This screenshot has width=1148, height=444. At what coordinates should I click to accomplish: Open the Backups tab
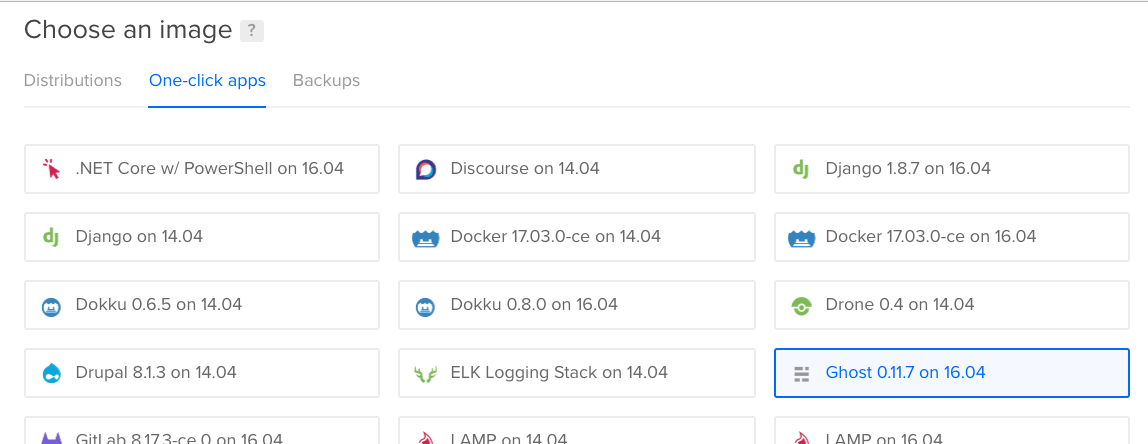[x=326, y=80]
